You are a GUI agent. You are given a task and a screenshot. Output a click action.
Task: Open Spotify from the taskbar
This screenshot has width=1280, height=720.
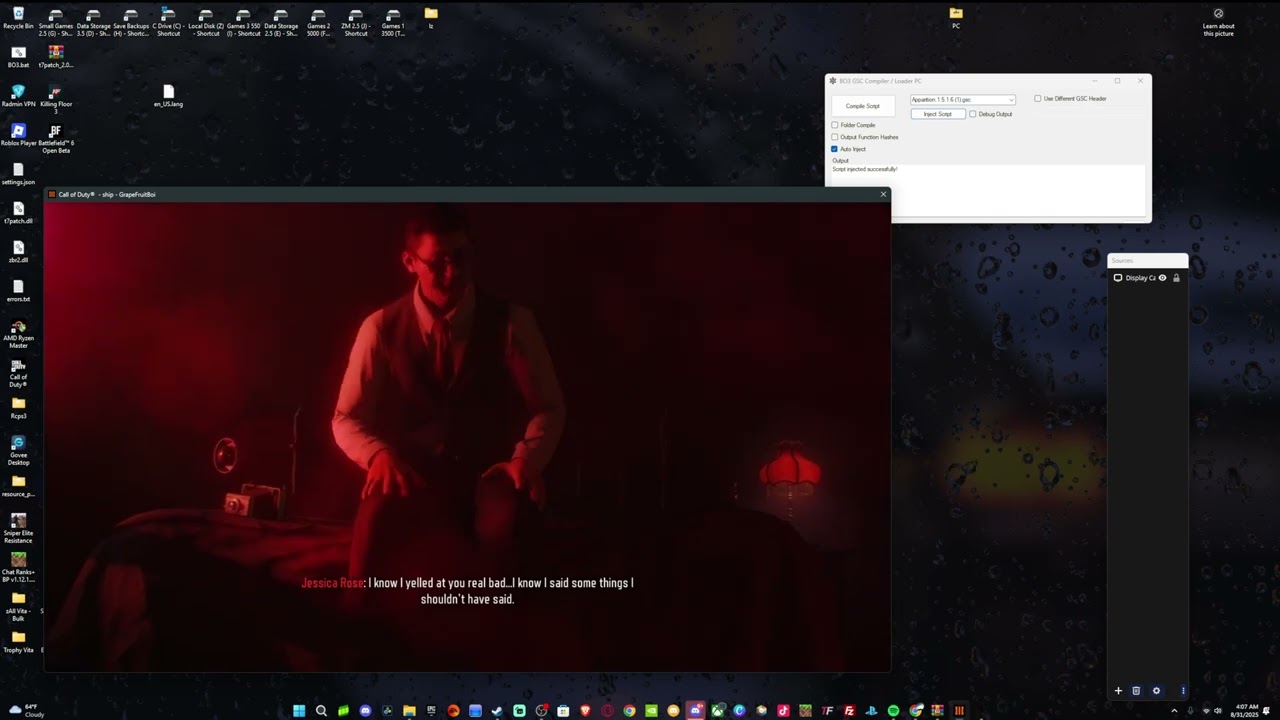tap(893, 711)
